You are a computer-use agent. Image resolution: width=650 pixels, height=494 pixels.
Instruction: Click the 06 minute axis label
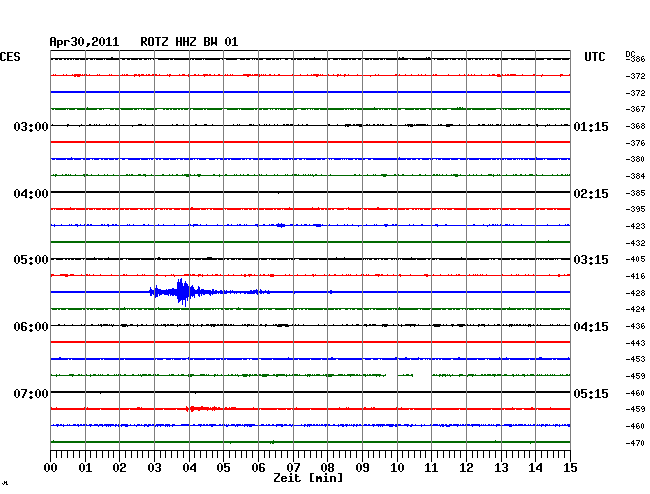tap(258, 468)
